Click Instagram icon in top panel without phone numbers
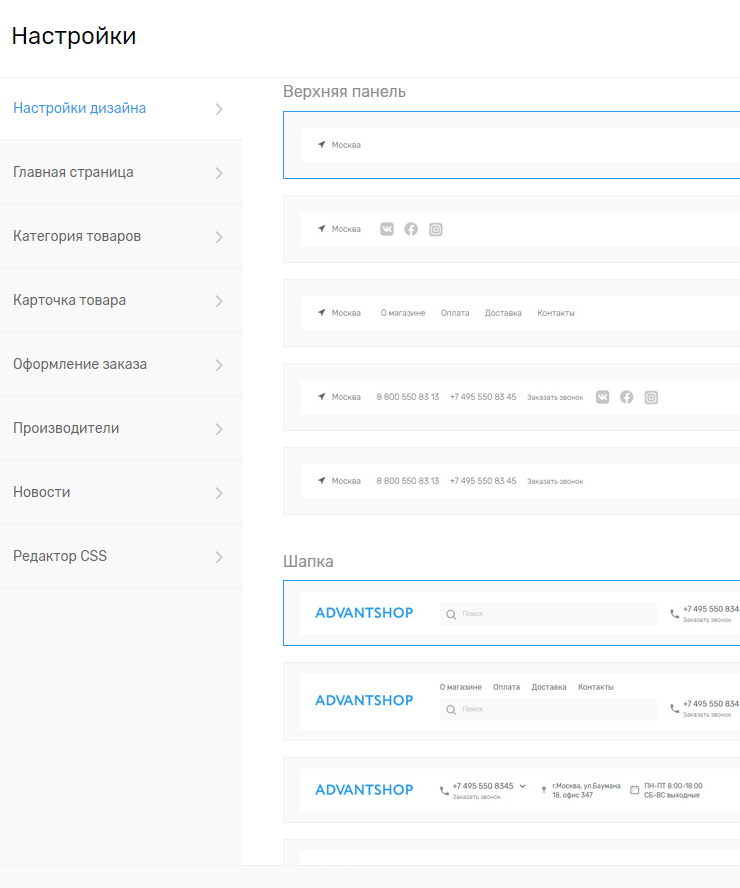This screenshot has height=888, width=740. pyautogui.click(x=436, y=229)
